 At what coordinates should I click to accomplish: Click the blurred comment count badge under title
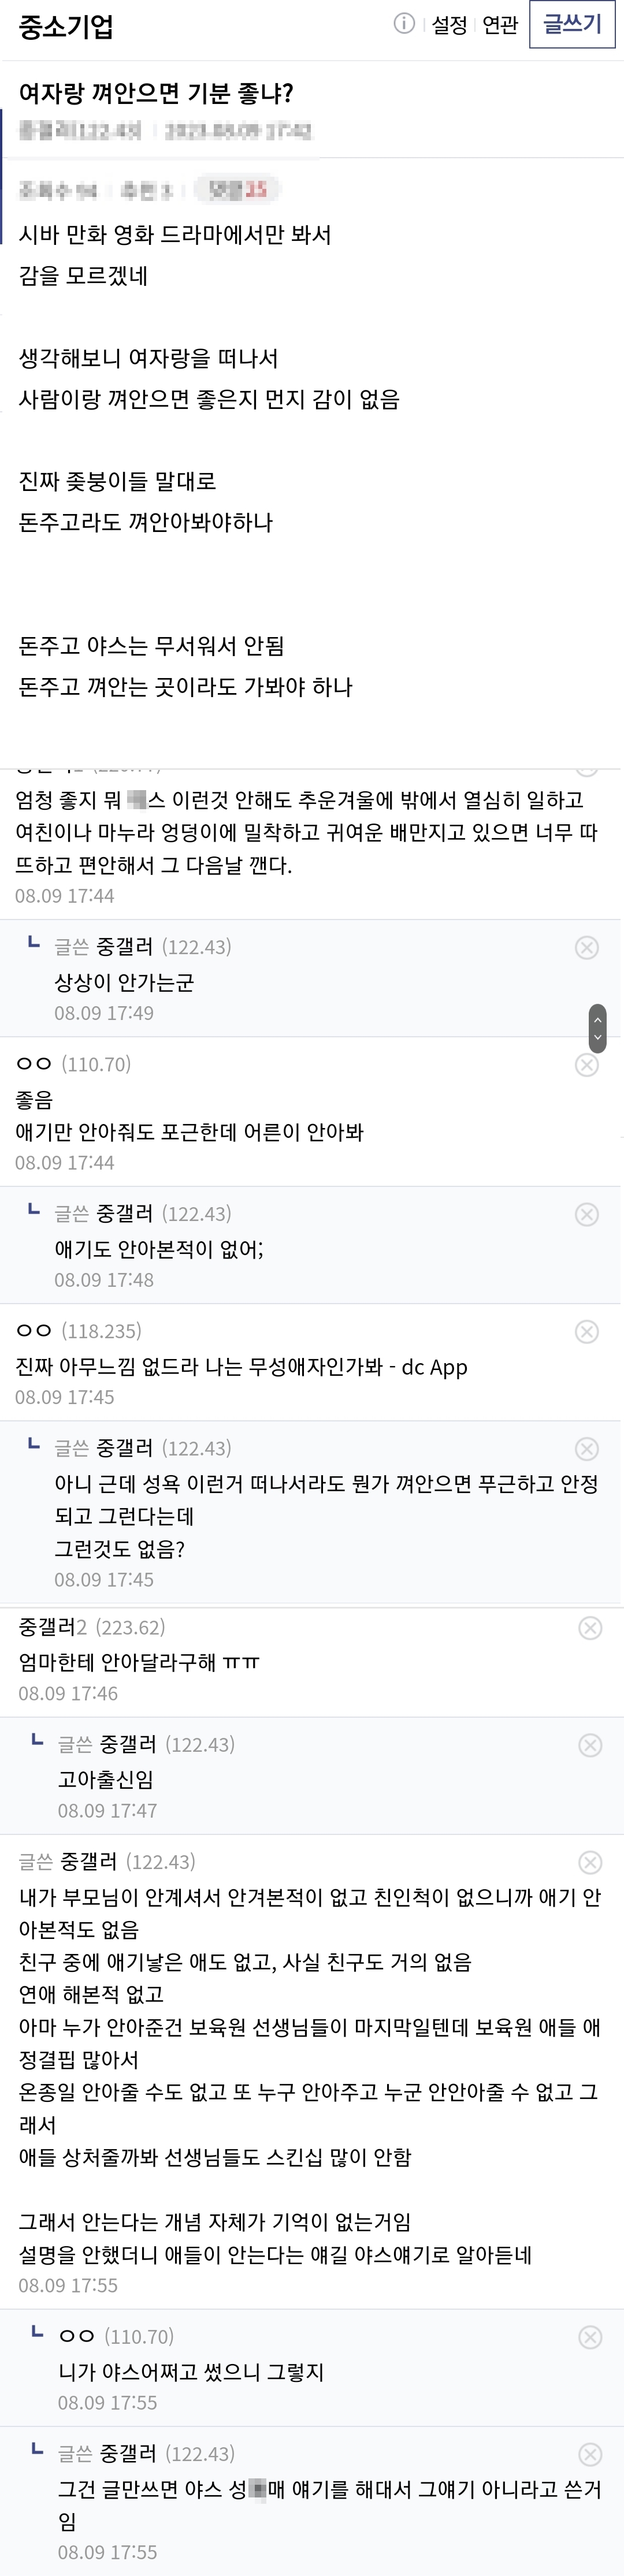pos(238,189)
